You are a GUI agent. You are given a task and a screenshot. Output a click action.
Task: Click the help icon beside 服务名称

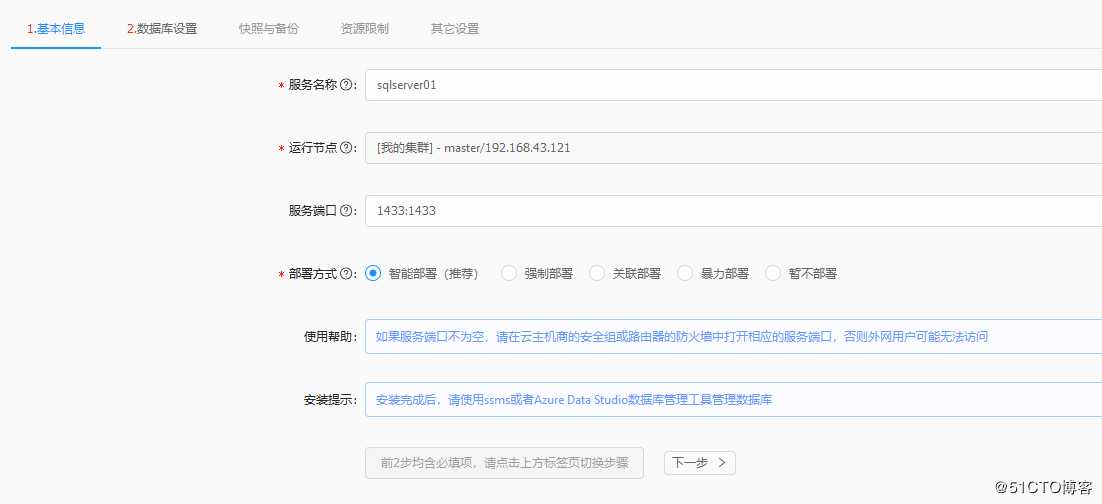[346, 85]
